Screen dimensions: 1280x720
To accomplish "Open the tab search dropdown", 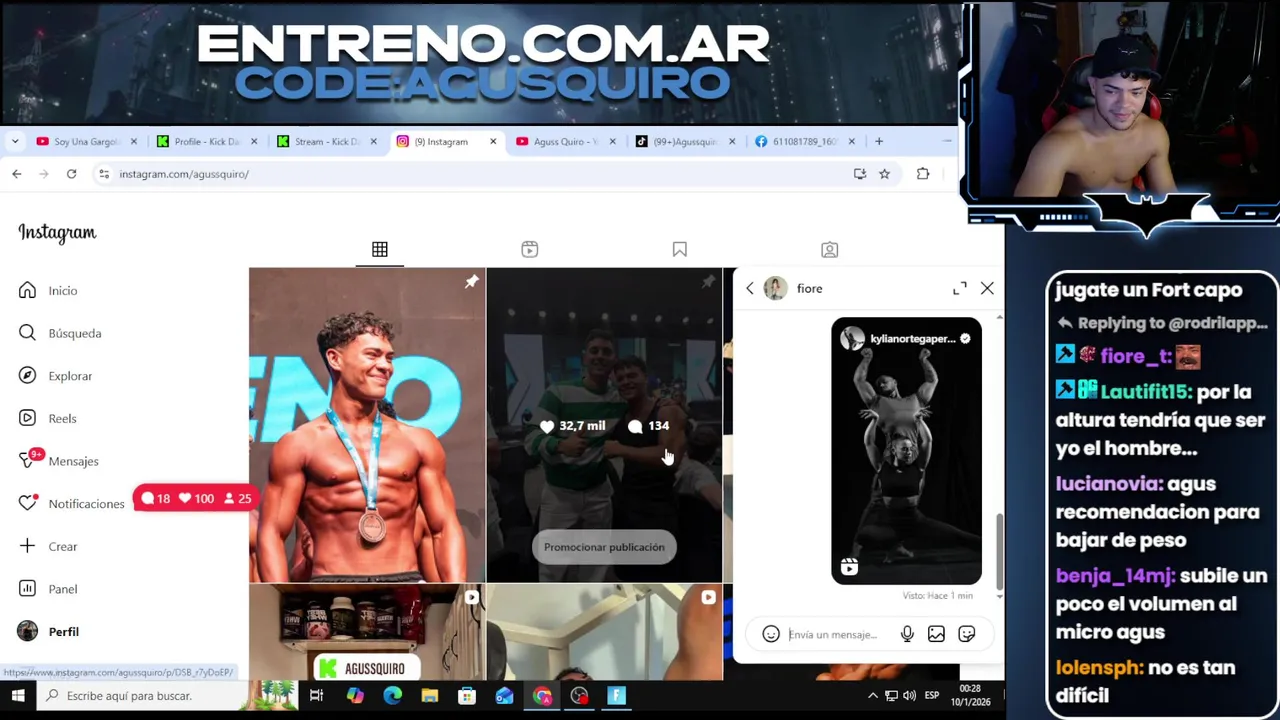I will tap(15, 141).
